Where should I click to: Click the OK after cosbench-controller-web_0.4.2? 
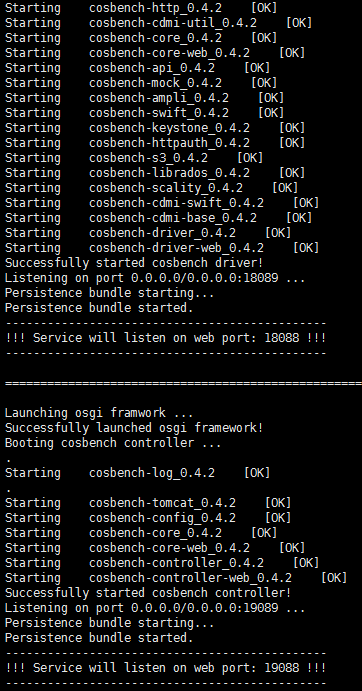[x=334, y=578]
